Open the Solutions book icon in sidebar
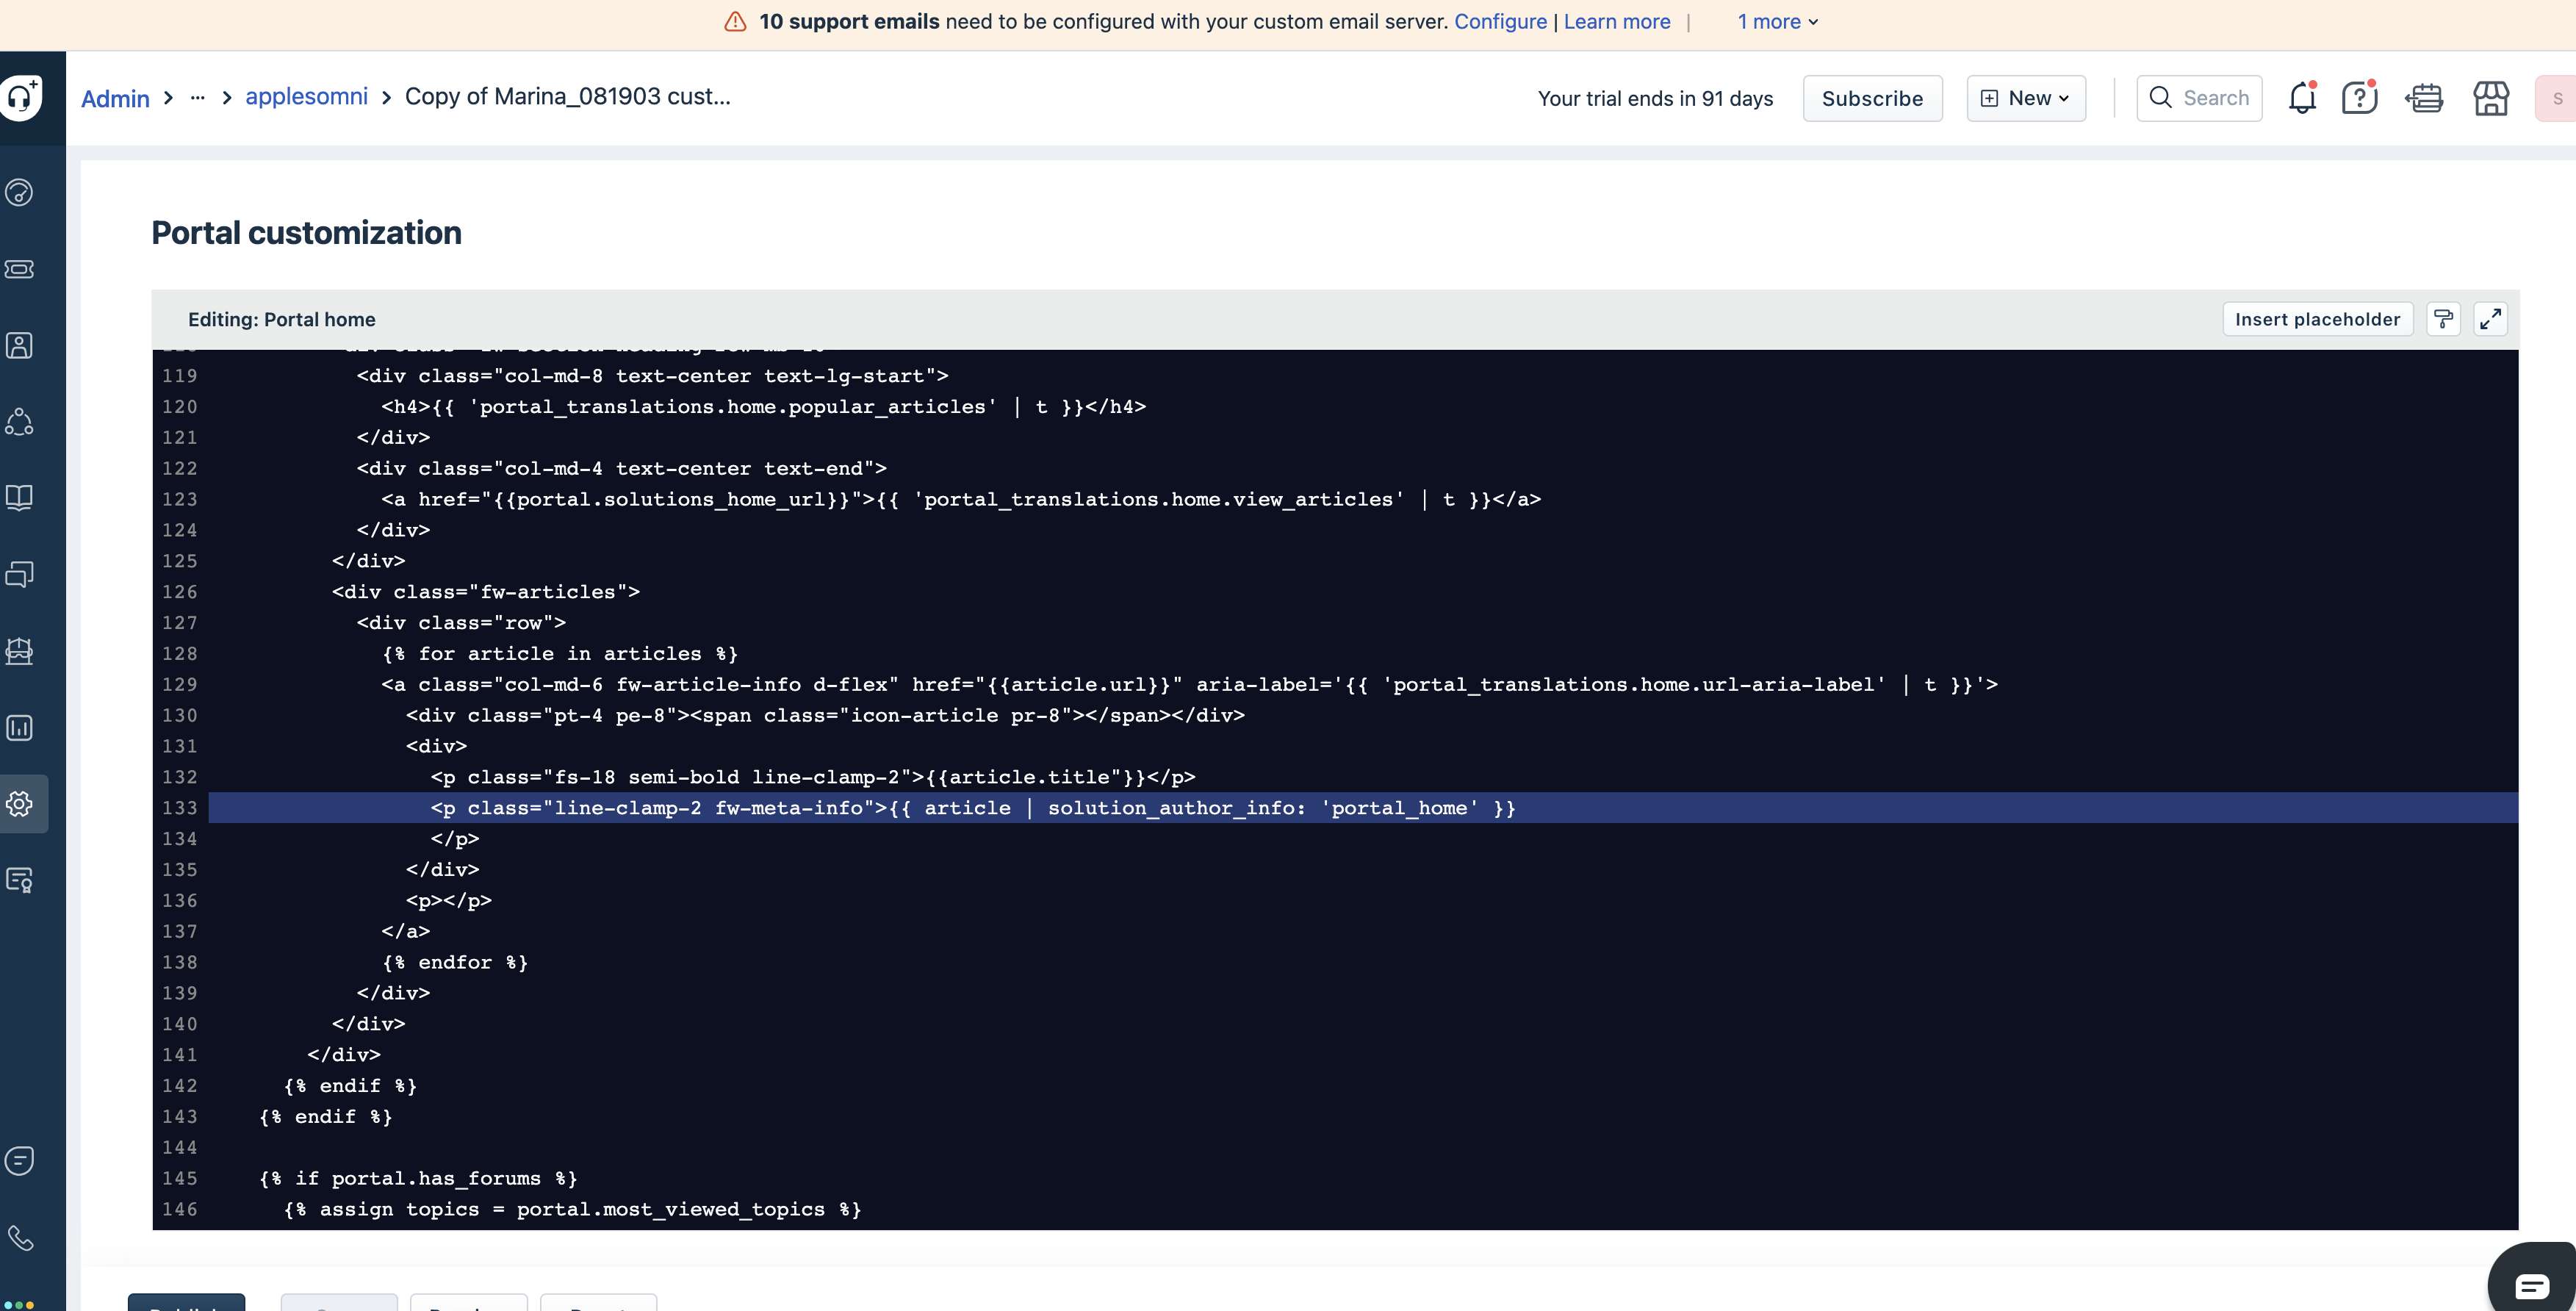The width and height of the screenshot is (2576, 1311). pos(20,498)
